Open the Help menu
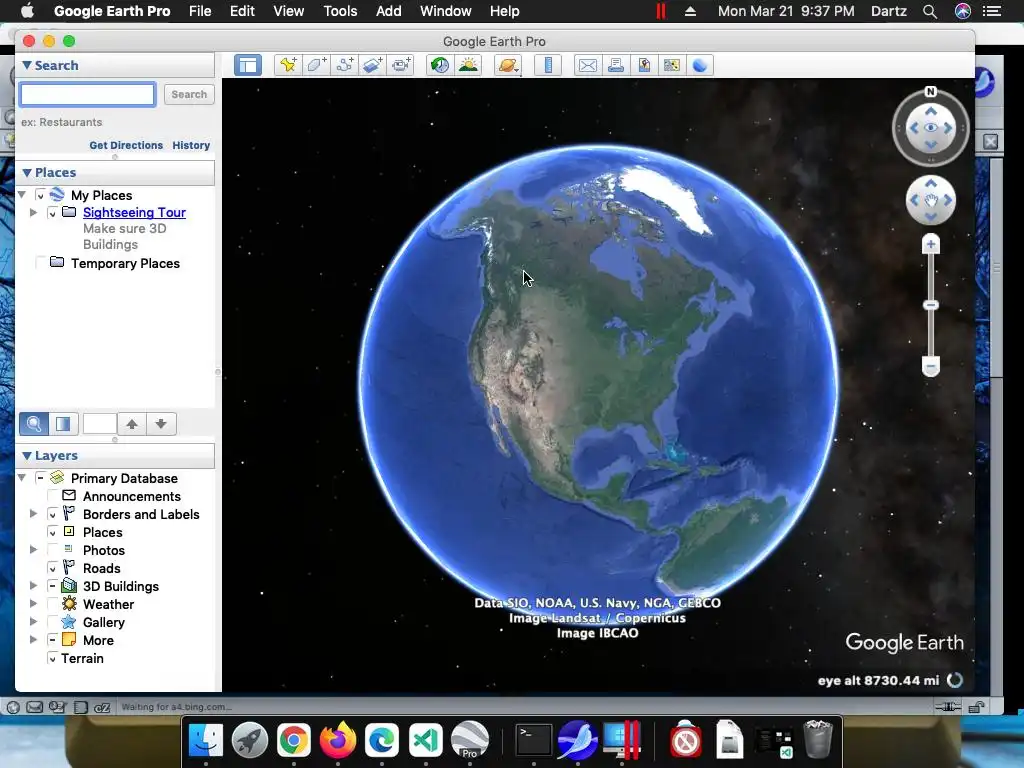Screen dimensions: 1024x768 click(505, 11)
